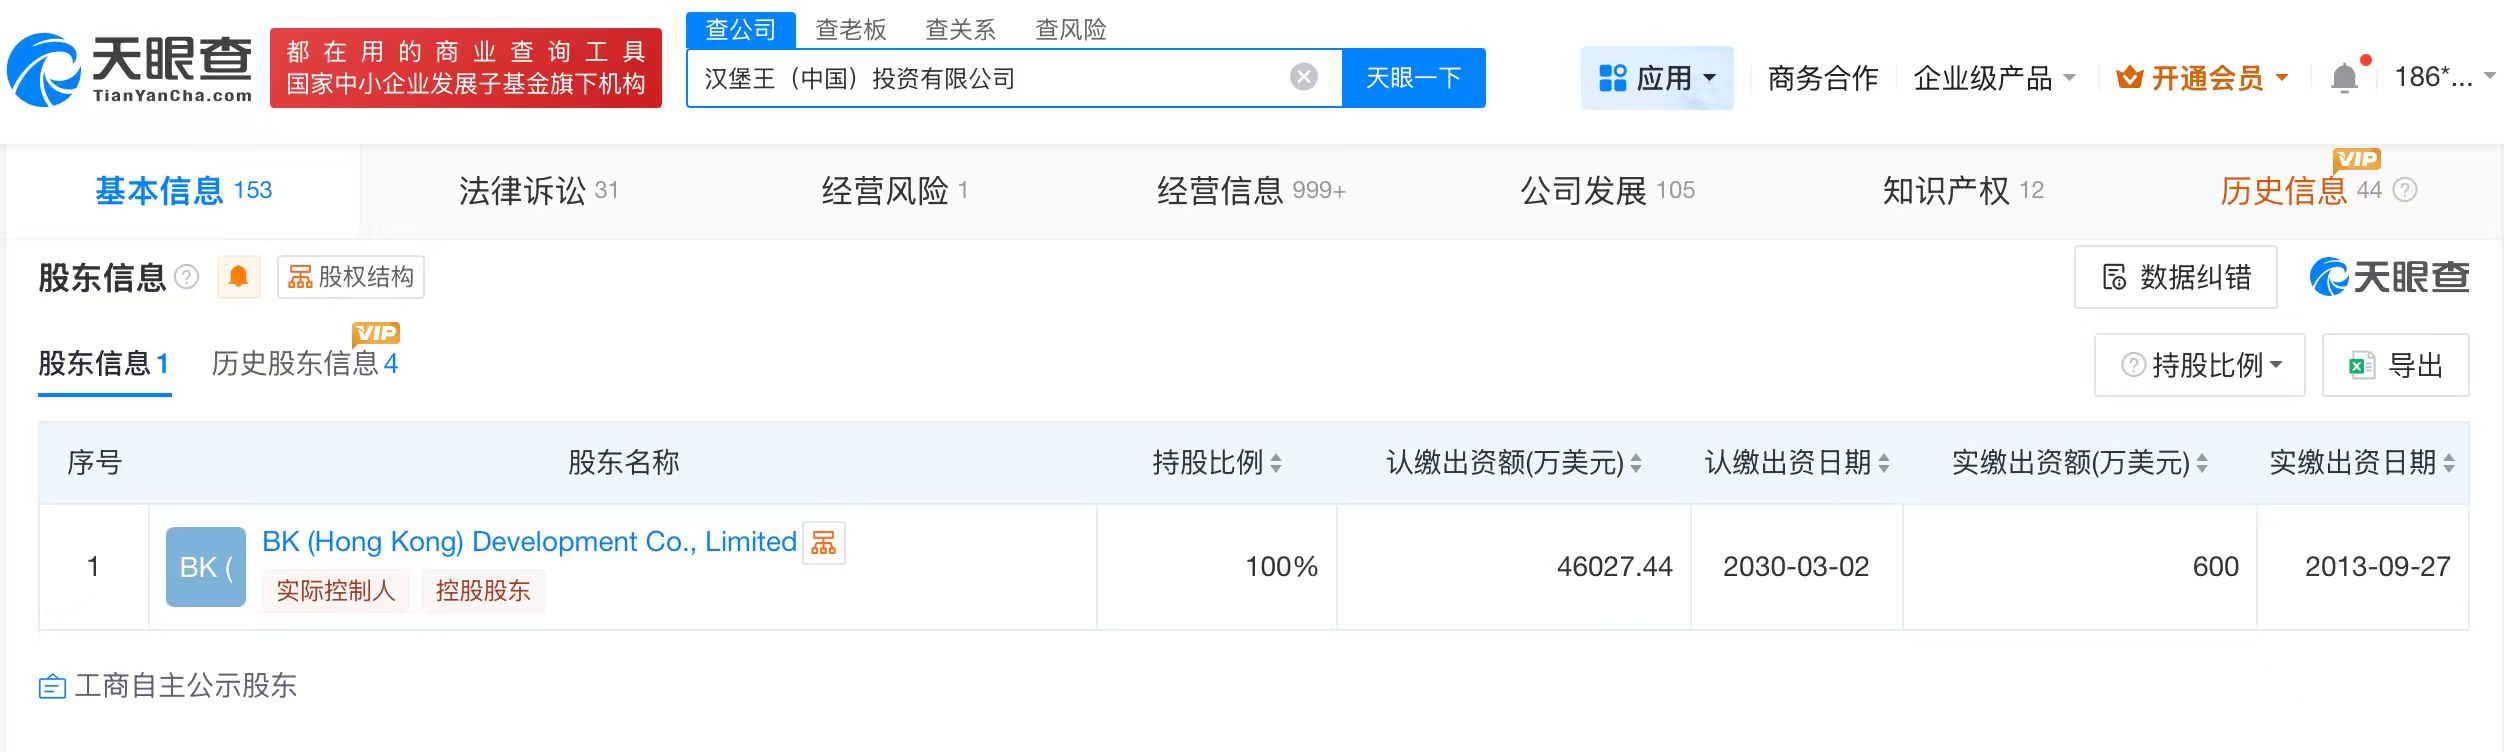The width and height of the screenshot is (2504, 752).
Task: Open equity structure icon next to BK shareholder name
Action: (x=824, y=543)
